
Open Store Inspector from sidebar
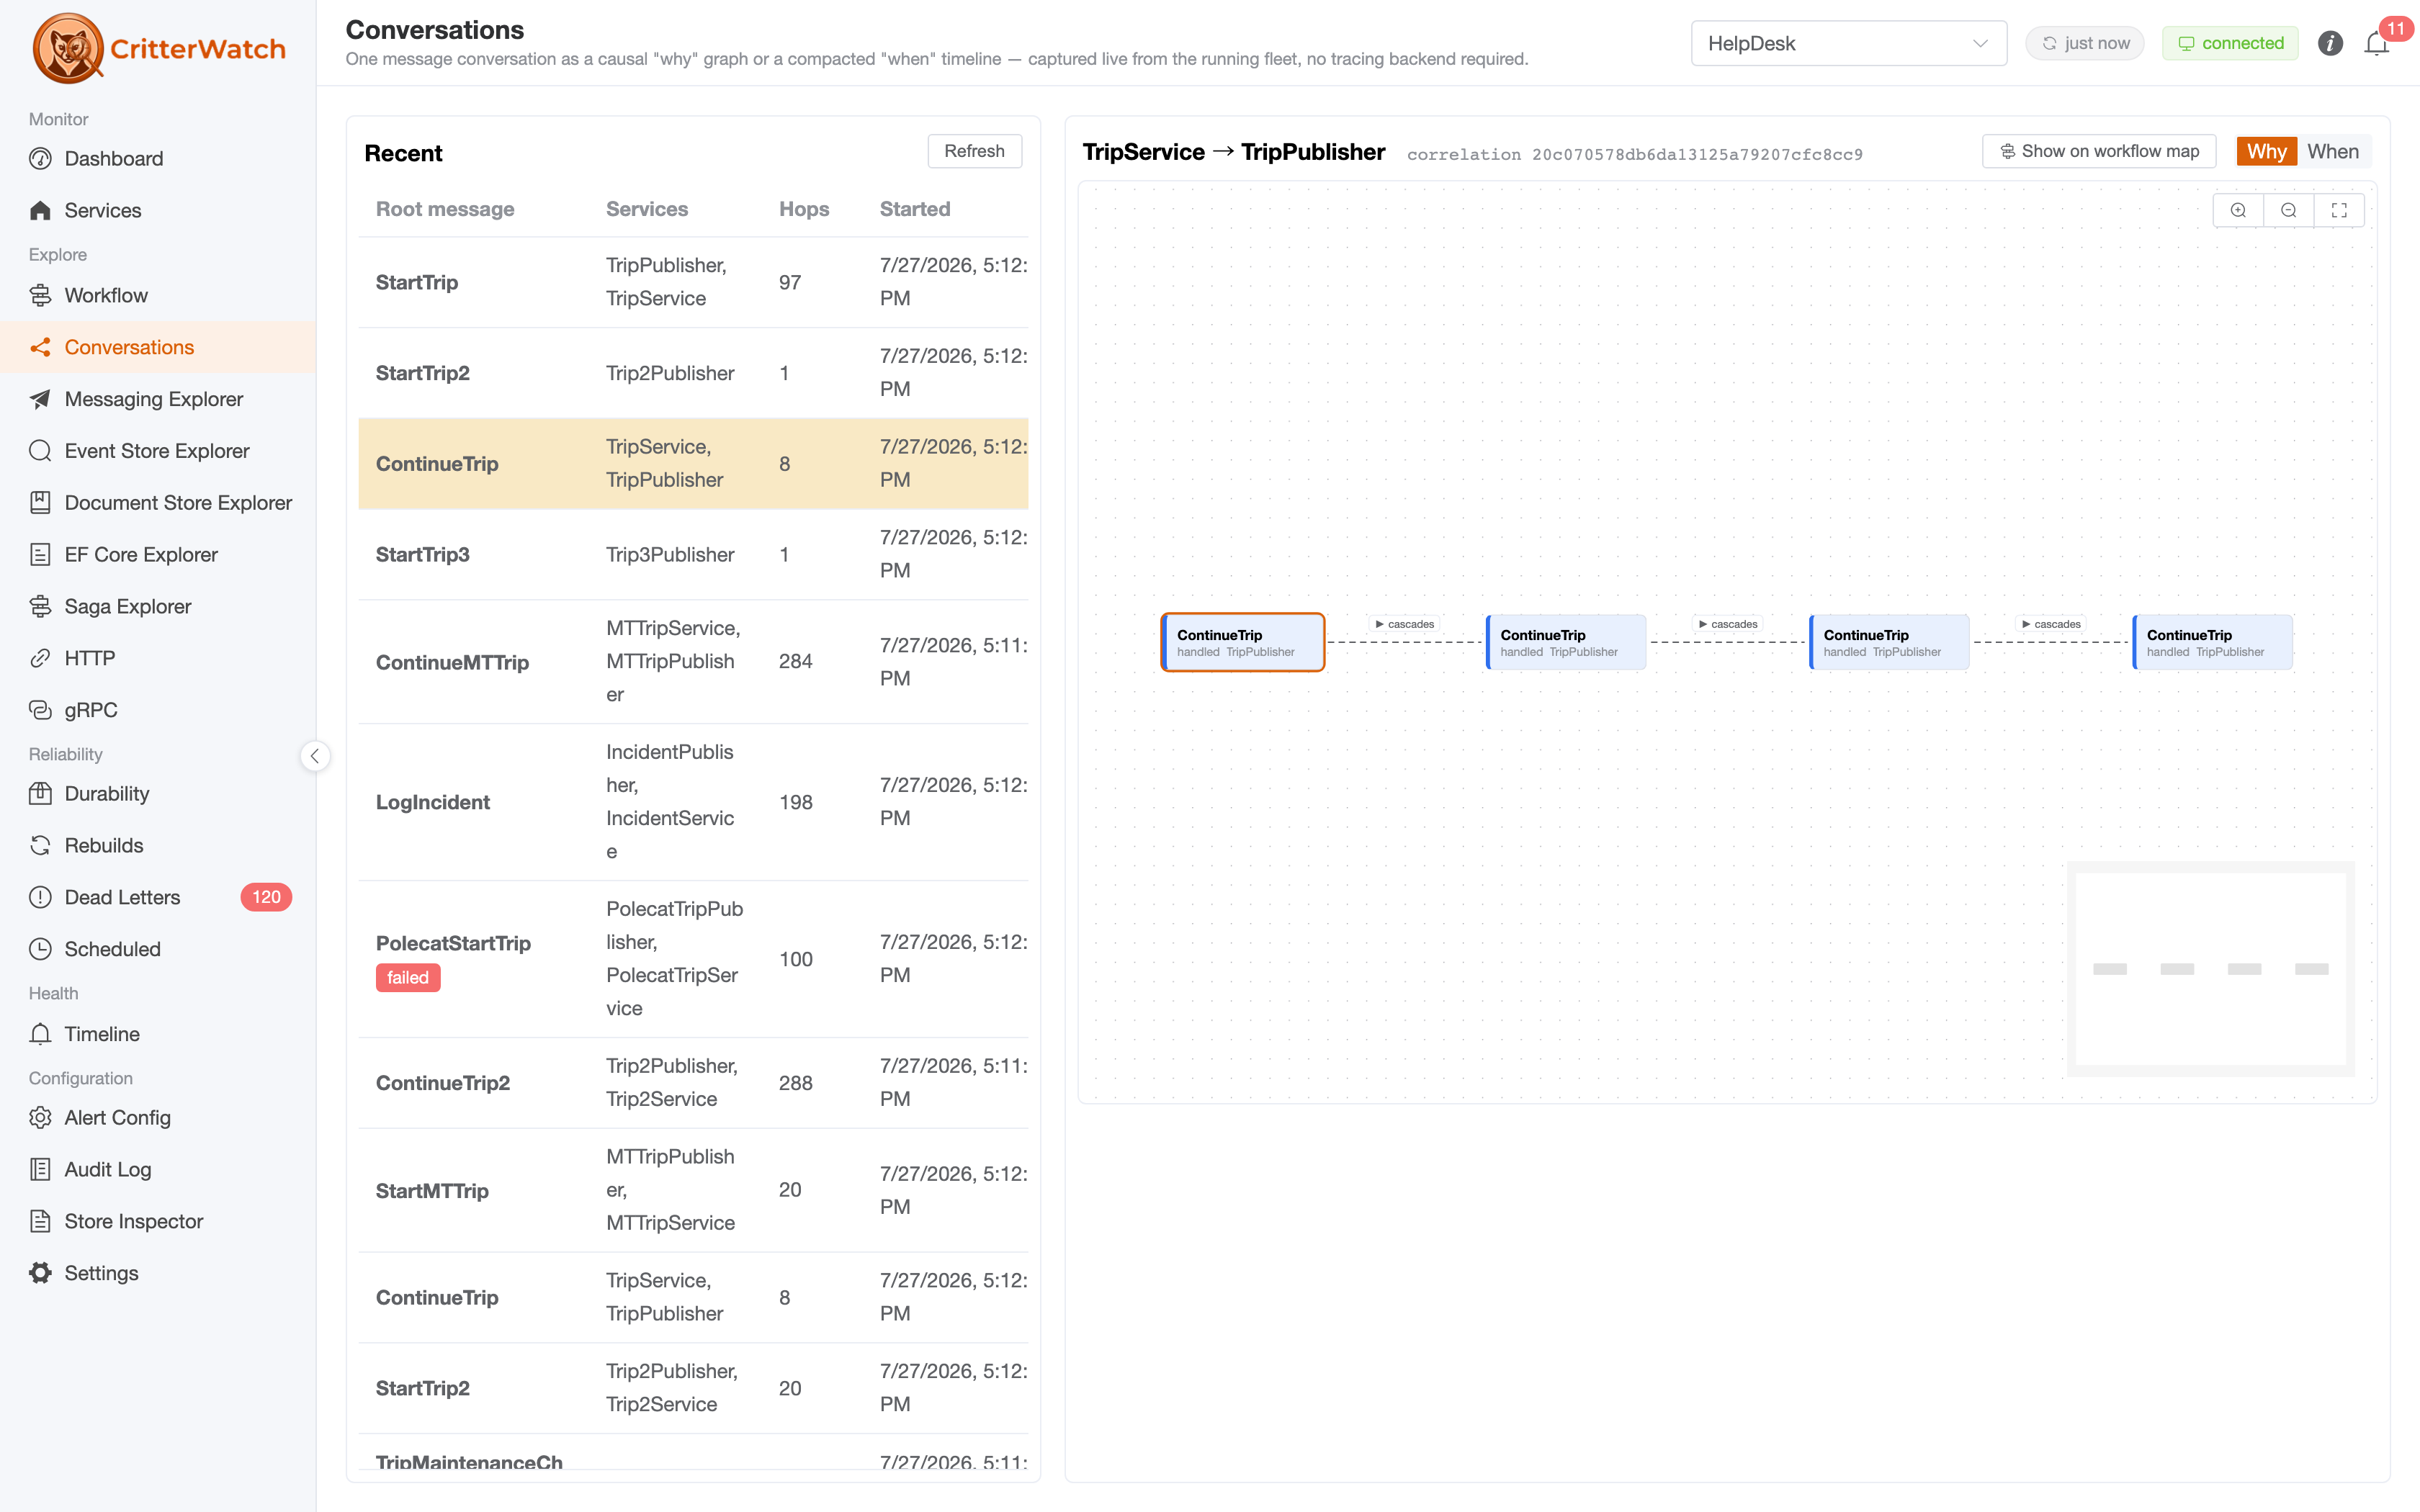coord(158,1221)
